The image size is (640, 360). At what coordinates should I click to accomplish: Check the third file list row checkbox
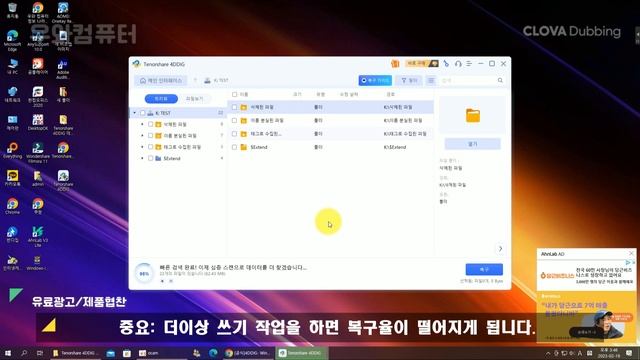[x=234, y=133]
